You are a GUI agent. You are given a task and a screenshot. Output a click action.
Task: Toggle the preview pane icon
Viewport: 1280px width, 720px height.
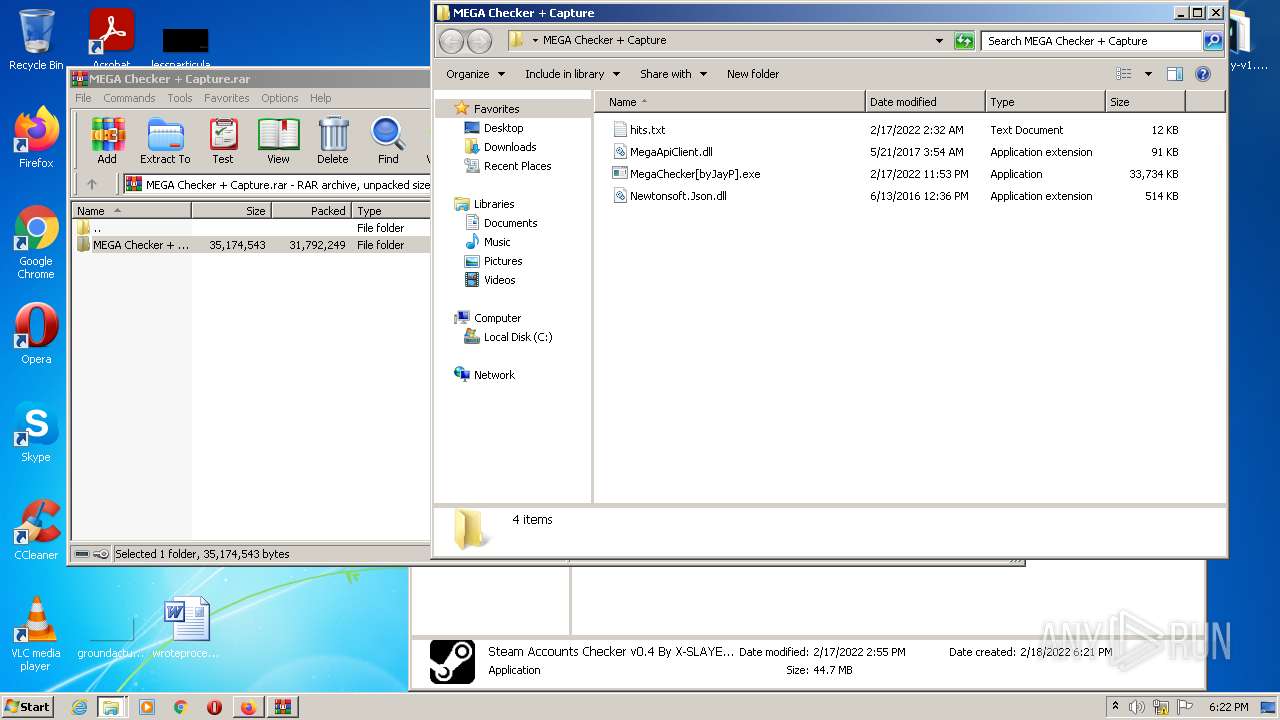pos(1175,74)
